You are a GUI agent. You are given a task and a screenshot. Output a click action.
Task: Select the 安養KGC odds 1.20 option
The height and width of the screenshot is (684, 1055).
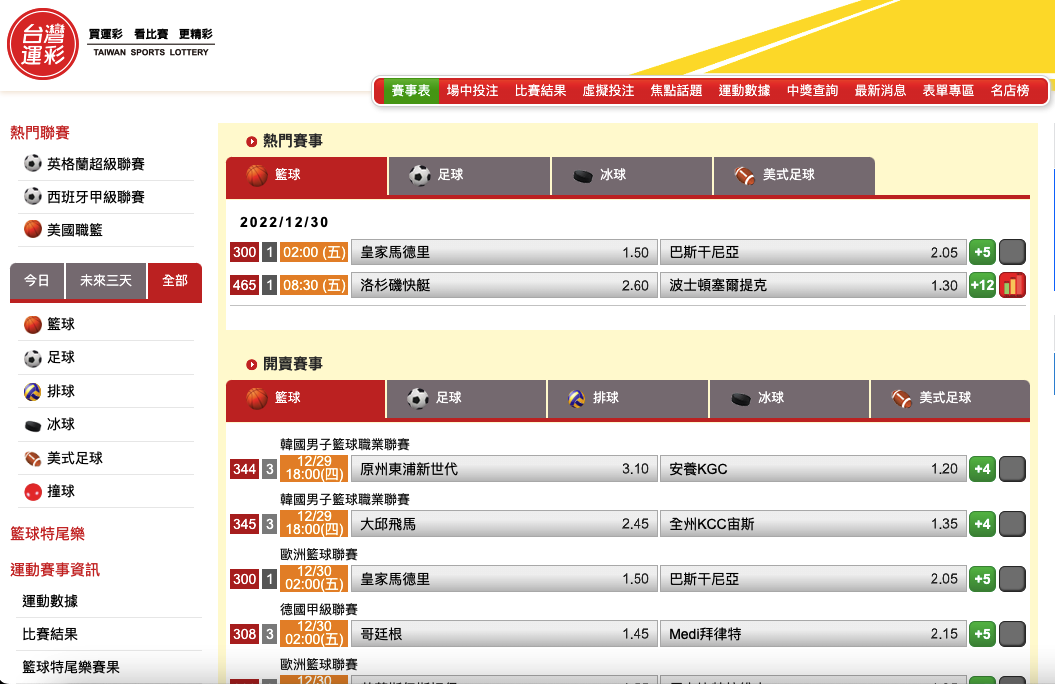[x=813, y=469]
